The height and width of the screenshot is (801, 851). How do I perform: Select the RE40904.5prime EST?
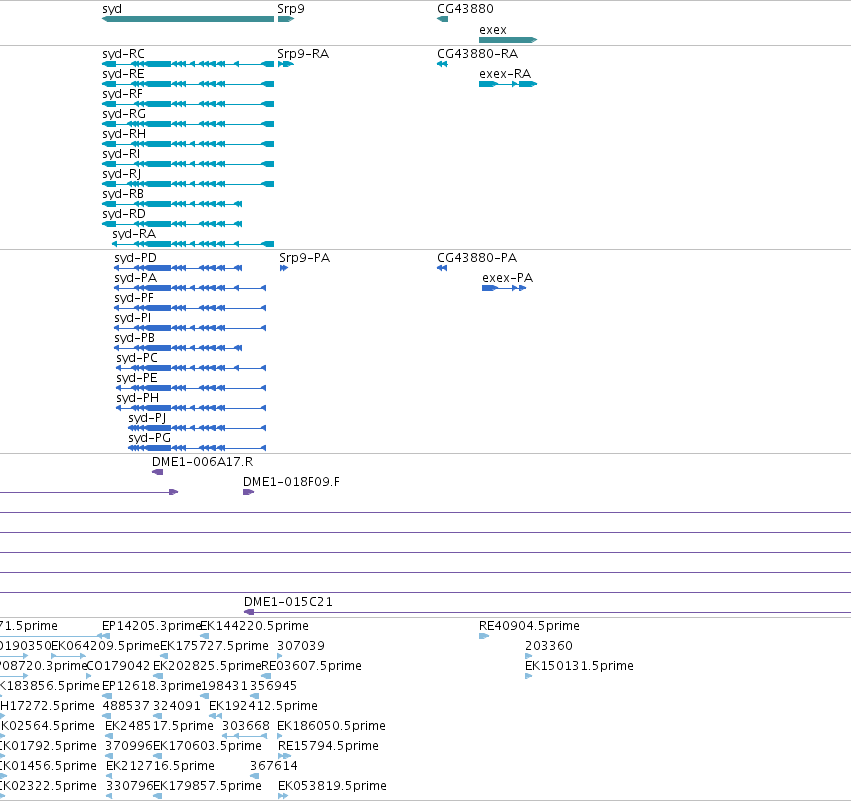click(484, 636)
